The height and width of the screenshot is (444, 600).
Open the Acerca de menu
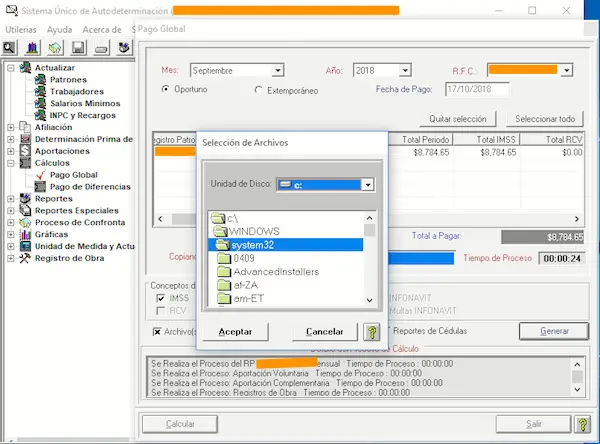coord(102,29)
